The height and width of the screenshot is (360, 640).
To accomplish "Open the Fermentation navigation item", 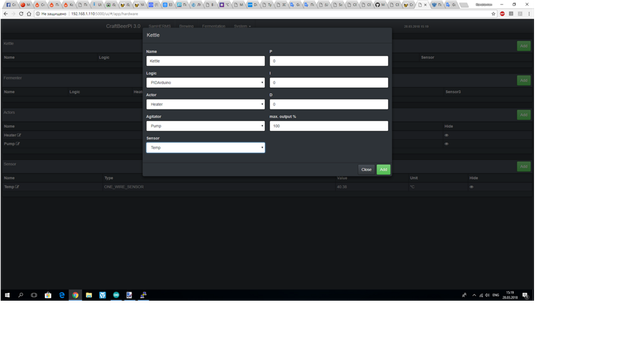I will pos(213,26).
